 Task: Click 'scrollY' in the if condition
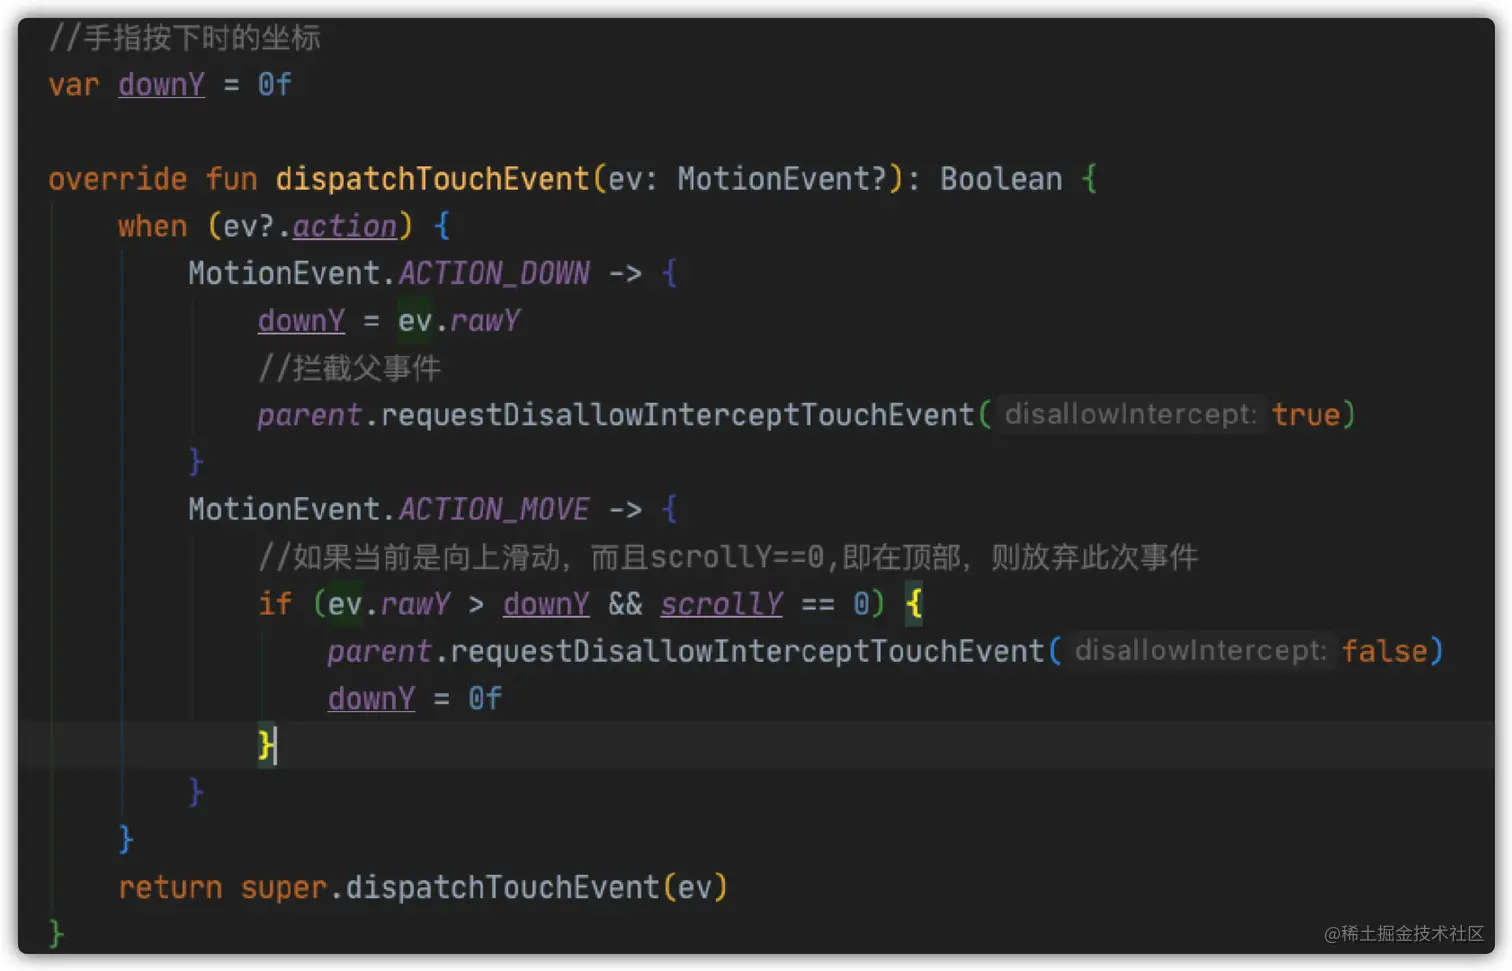click(x=721, y=604)
